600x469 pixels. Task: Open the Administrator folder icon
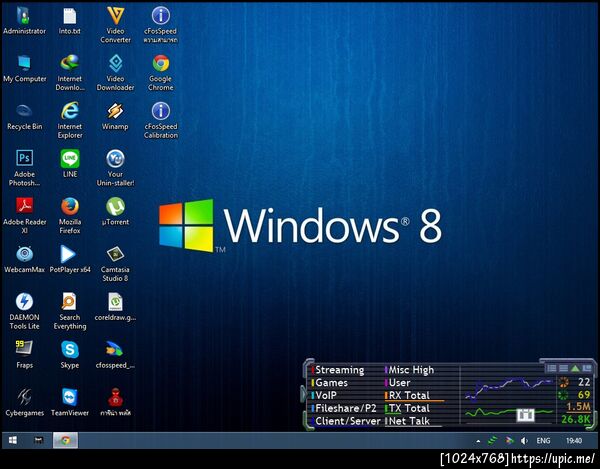pos(24,21)
